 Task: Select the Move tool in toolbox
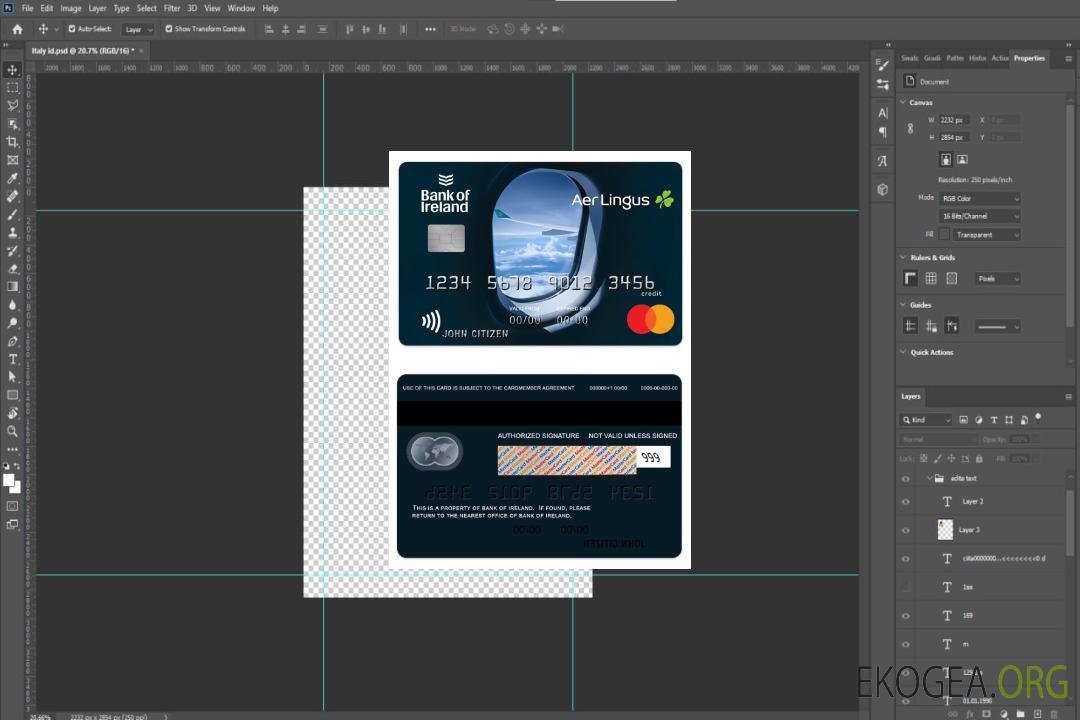tap(12, 70)
